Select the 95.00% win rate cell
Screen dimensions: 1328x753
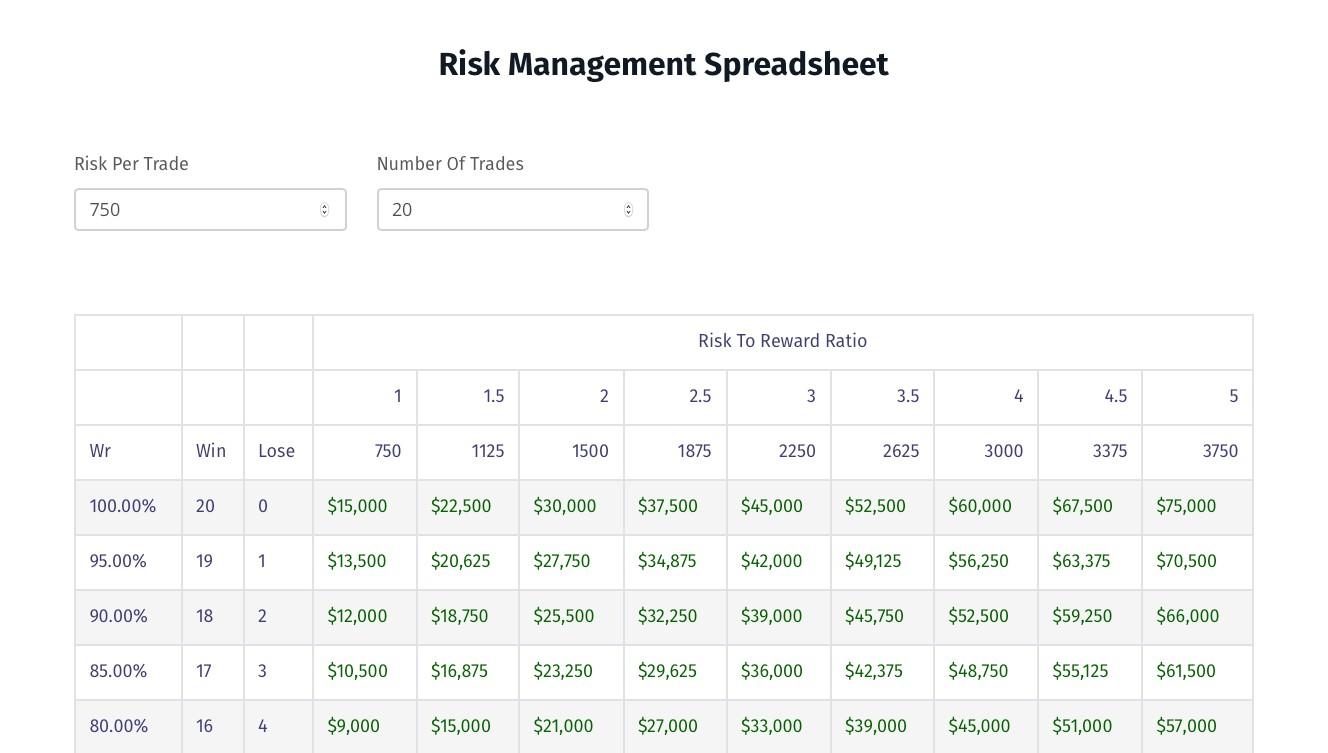pyautogui.click(x=118, y=561)
